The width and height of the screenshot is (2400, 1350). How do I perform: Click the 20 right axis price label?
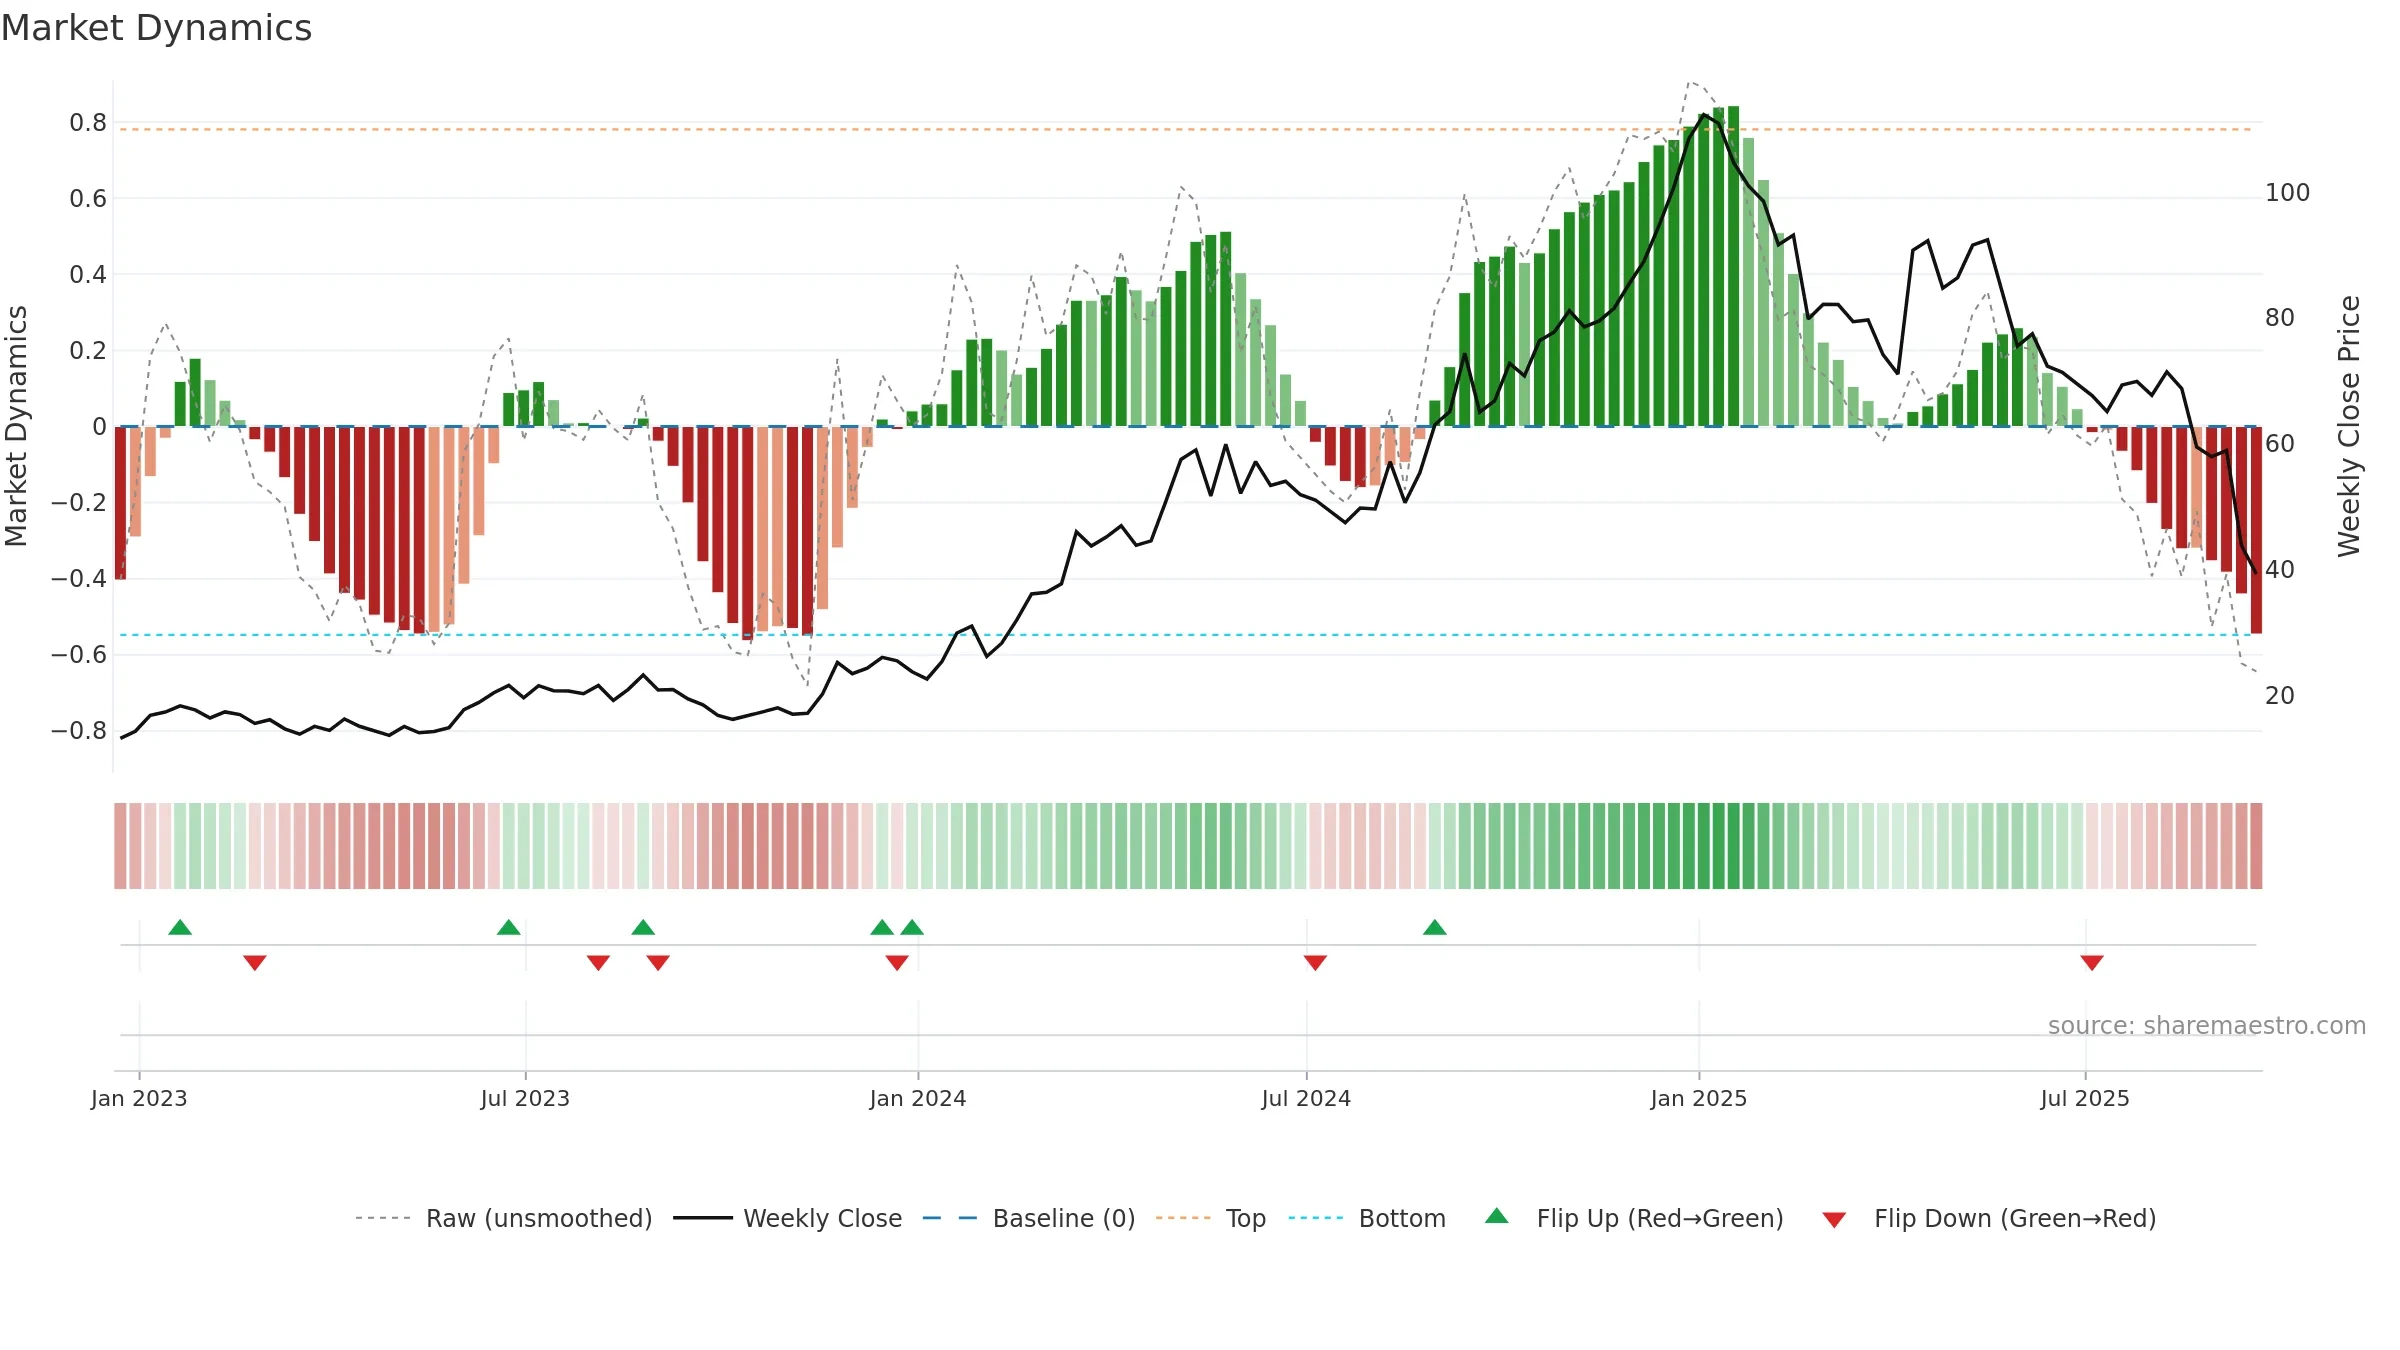pyautogui.click(x=2280, y=695)
